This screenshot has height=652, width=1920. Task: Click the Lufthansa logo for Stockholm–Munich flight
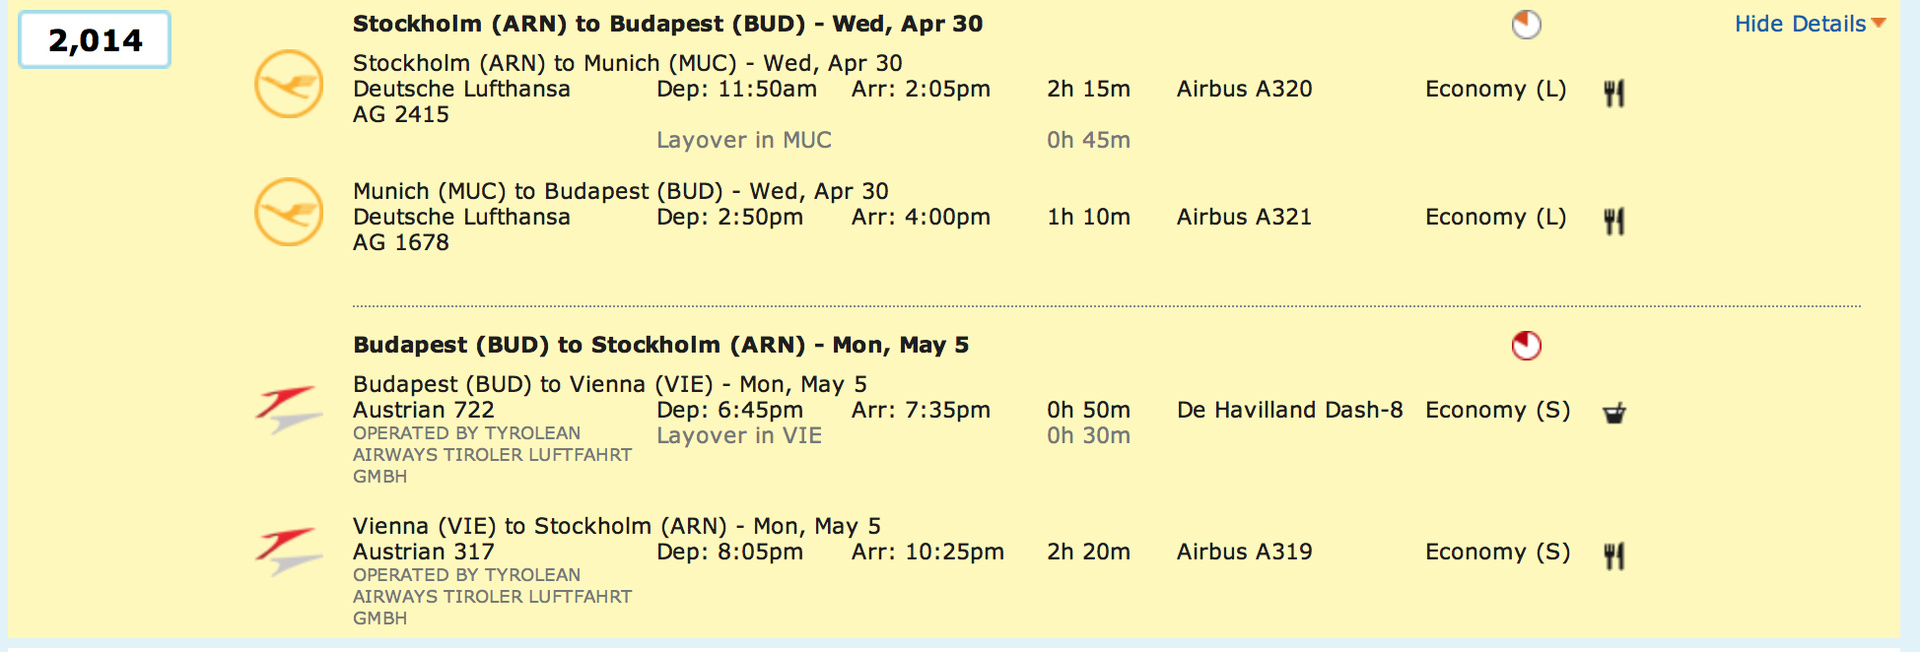click(x=288, y=84)
